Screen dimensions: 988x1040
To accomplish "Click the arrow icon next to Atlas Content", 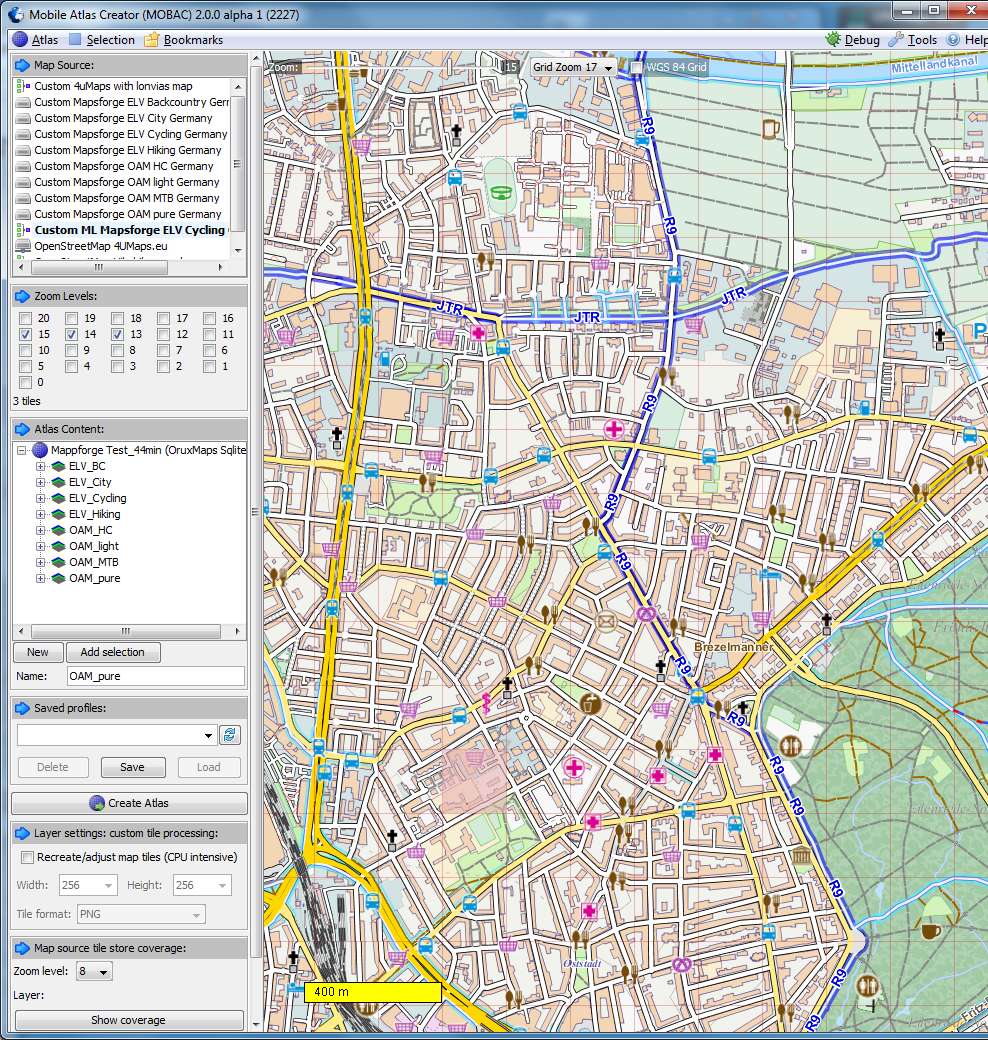I will [22, 429].
